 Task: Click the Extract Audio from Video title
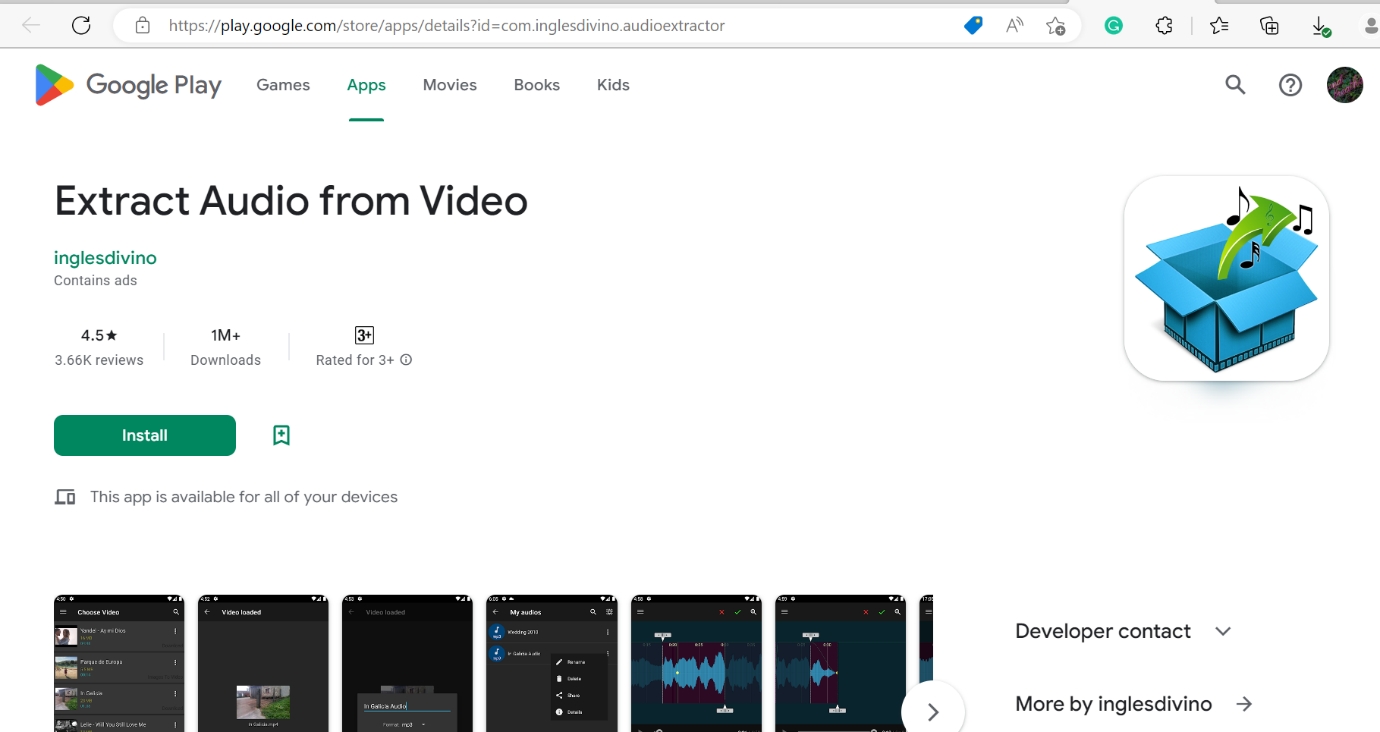tap(291, 201)
